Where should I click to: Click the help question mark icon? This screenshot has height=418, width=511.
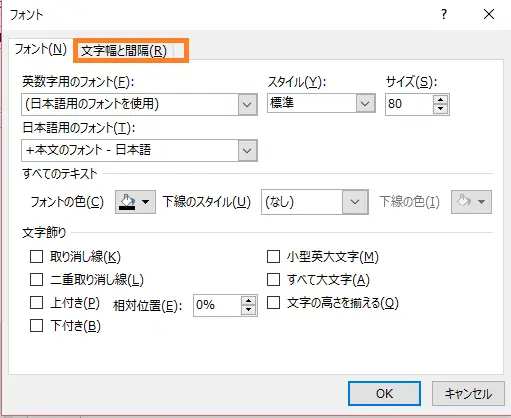pyautogui.click(x=444, y=14)
